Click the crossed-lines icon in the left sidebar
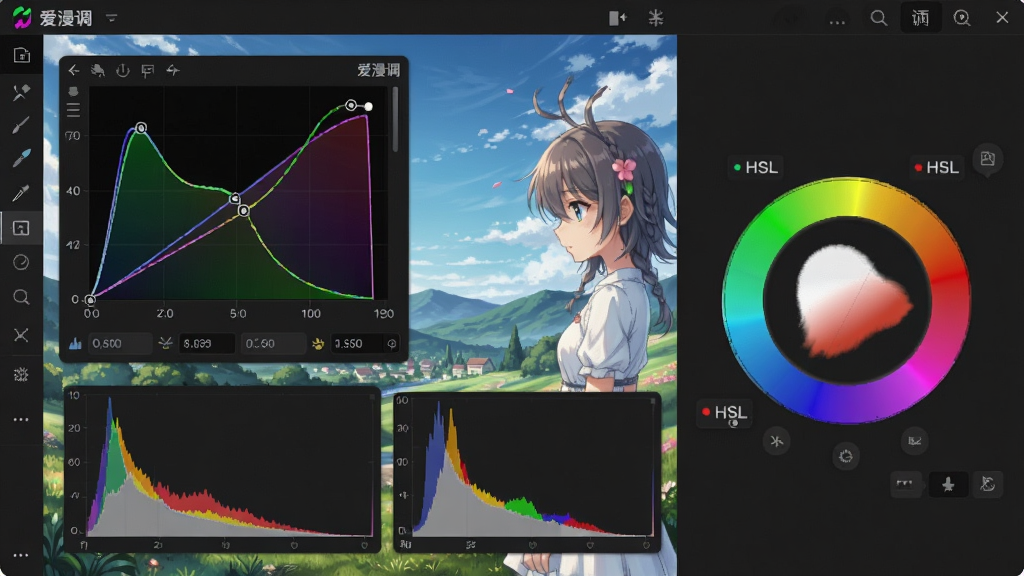Image resolution: width=1024 pixels, height=576 pixels. click(21, 335)
